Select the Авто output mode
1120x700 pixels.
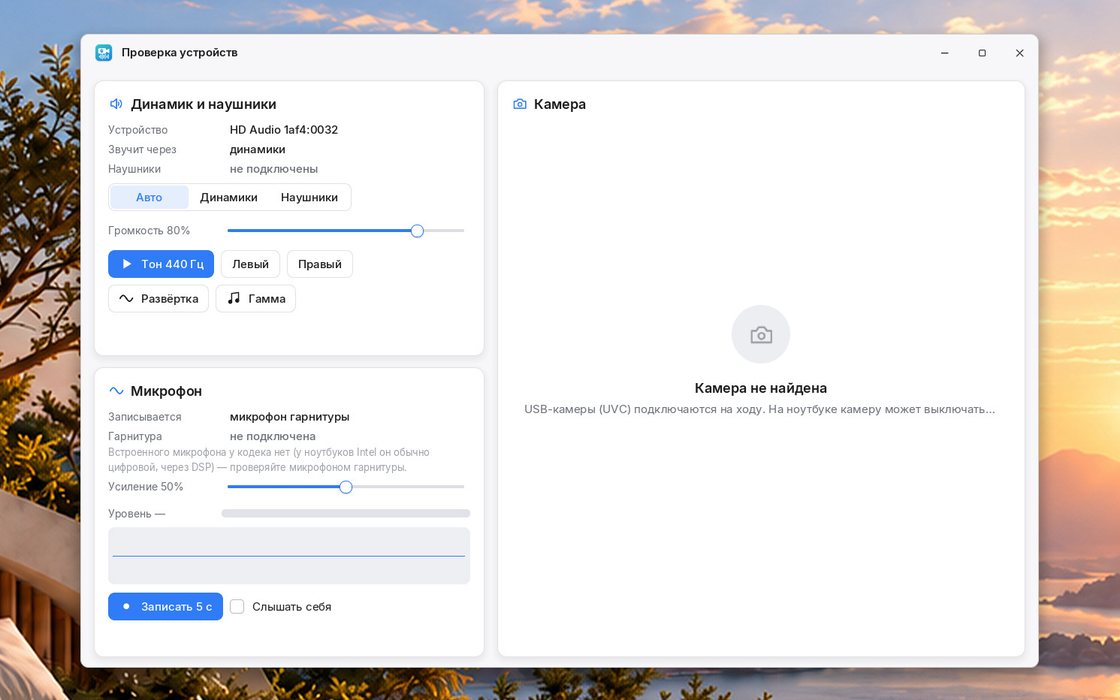(x=149, y=197)
